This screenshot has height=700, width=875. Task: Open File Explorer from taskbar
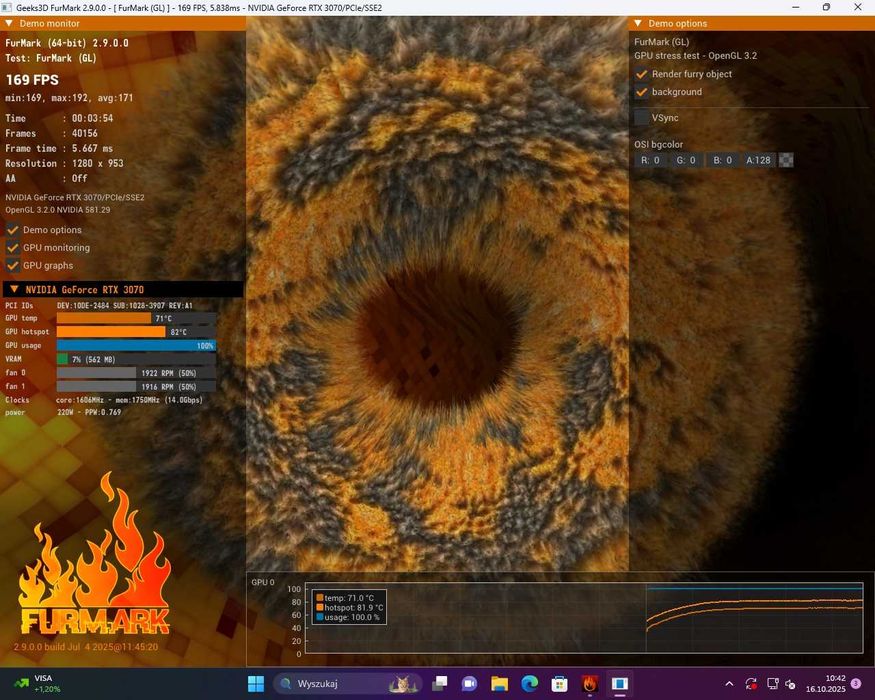499,683
